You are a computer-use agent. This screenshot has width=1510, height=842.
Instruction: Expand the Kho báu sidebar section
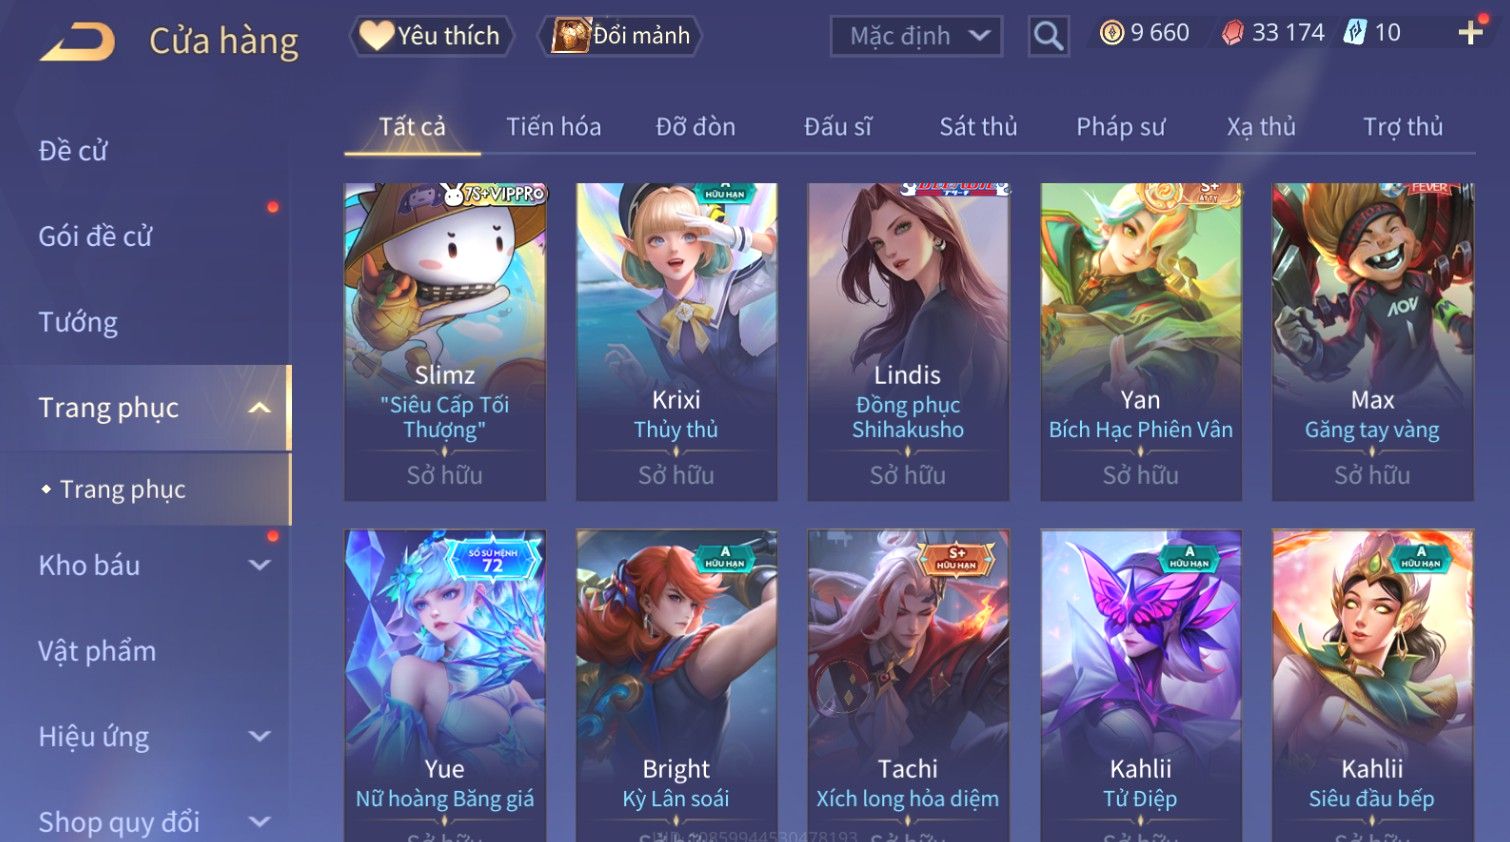(x=260, y=565)
